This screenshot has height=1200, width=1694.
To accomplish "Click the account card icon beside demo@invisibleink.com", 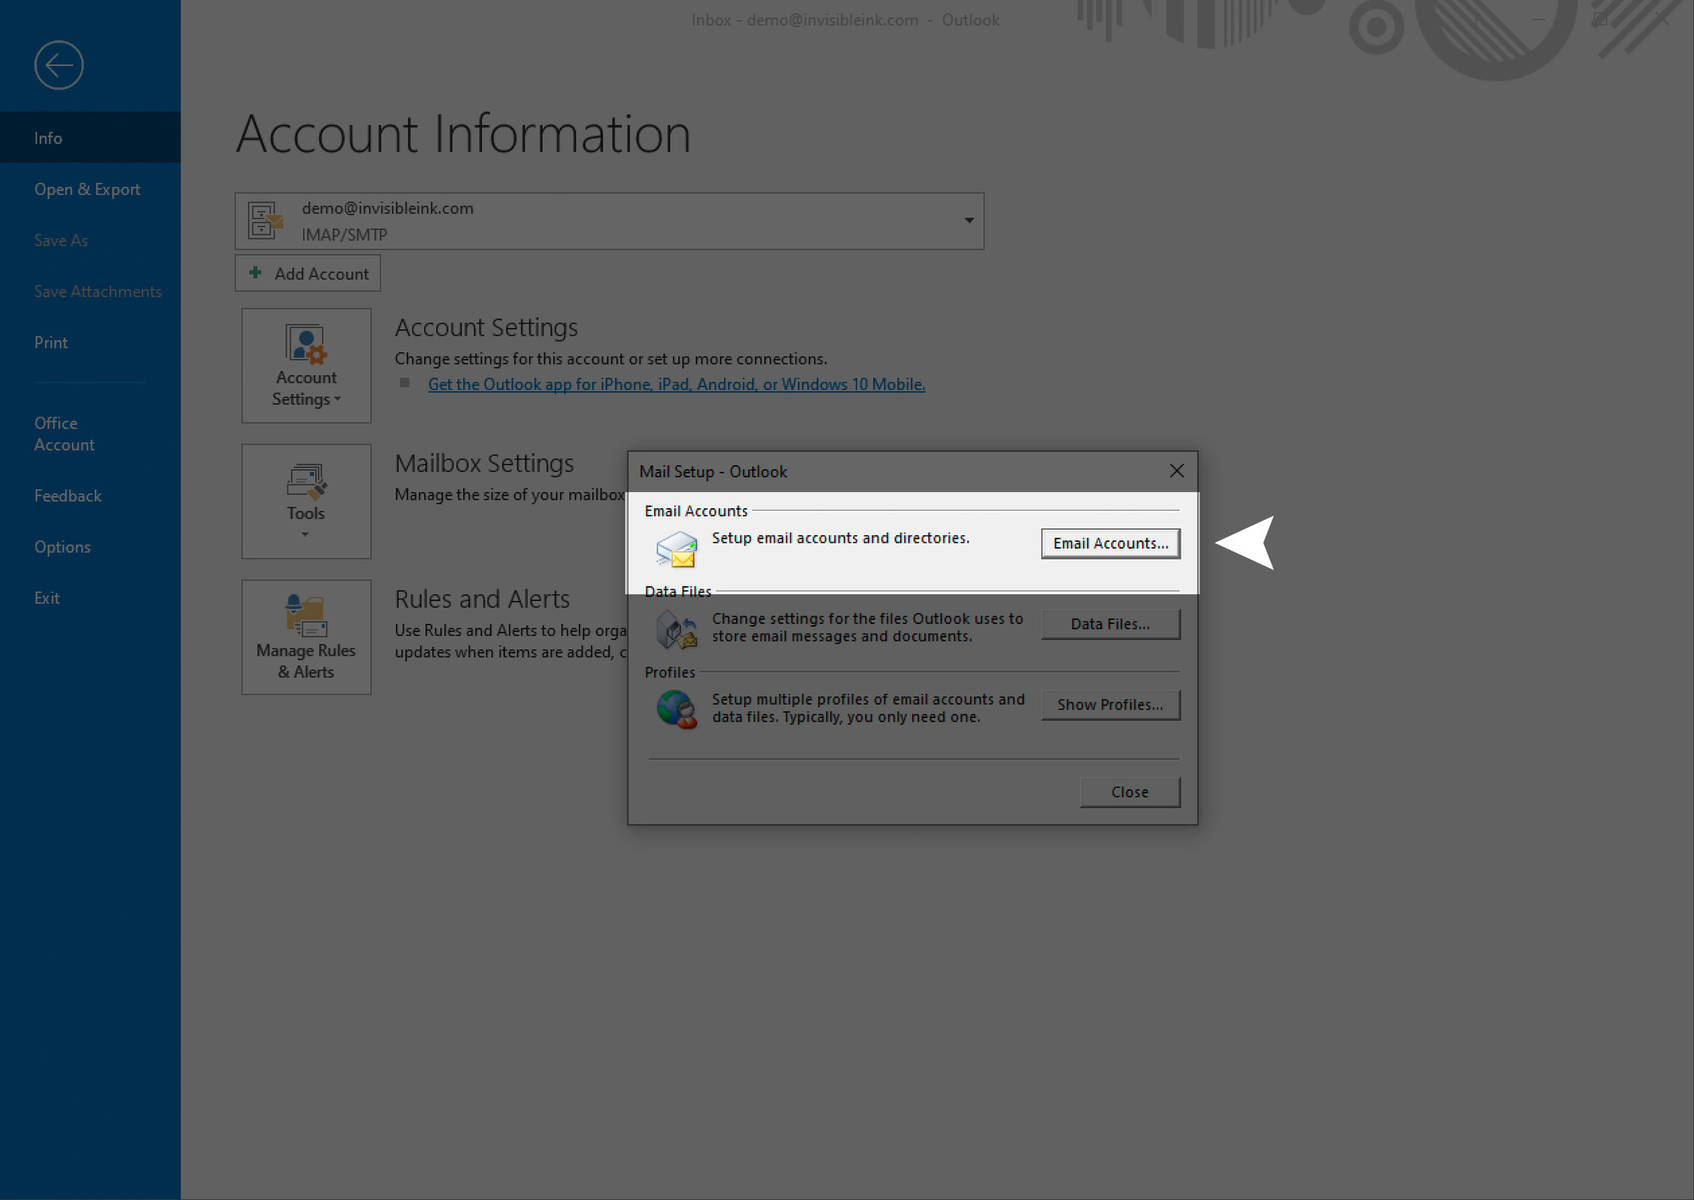I will 265,221.
